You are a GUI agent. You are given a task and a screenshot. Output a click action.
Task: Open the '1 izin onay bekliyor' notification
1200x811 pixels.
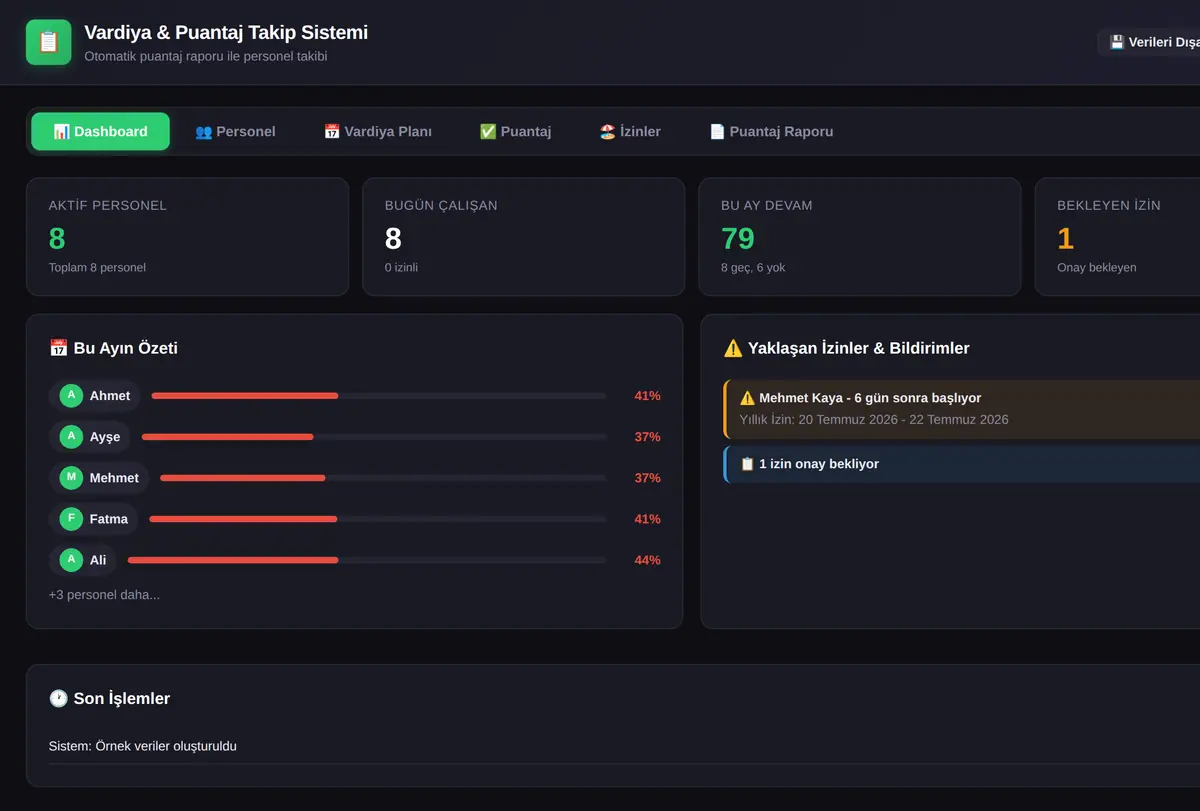(x=961, y=464)
